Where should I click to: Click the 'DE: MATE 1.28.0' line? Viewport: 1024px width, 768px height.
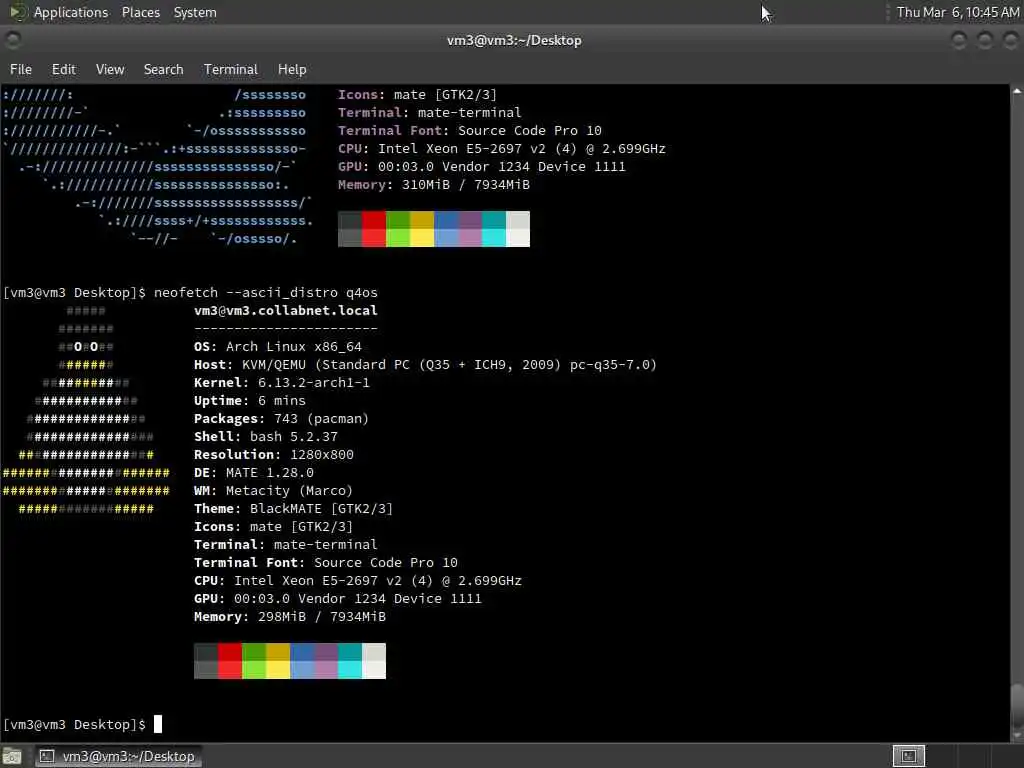[x=253, y=472]
